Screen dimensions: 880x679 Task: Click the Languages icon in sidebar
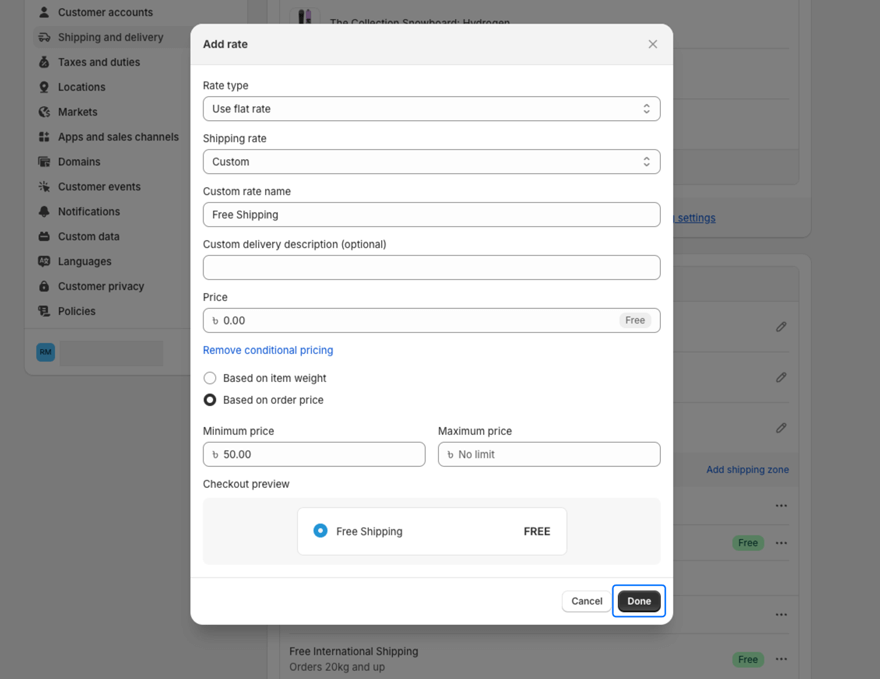[44, 261]
